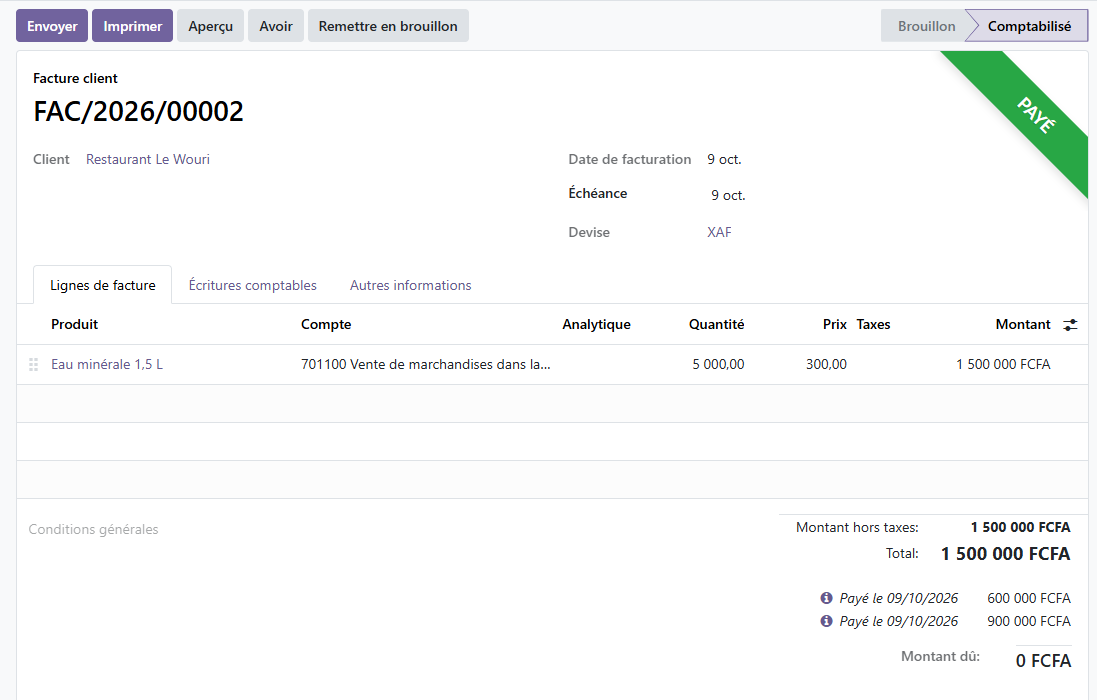Show info for 600 000 FCFA payment
Screen dimensions: 1097x700
coord(826,598)
